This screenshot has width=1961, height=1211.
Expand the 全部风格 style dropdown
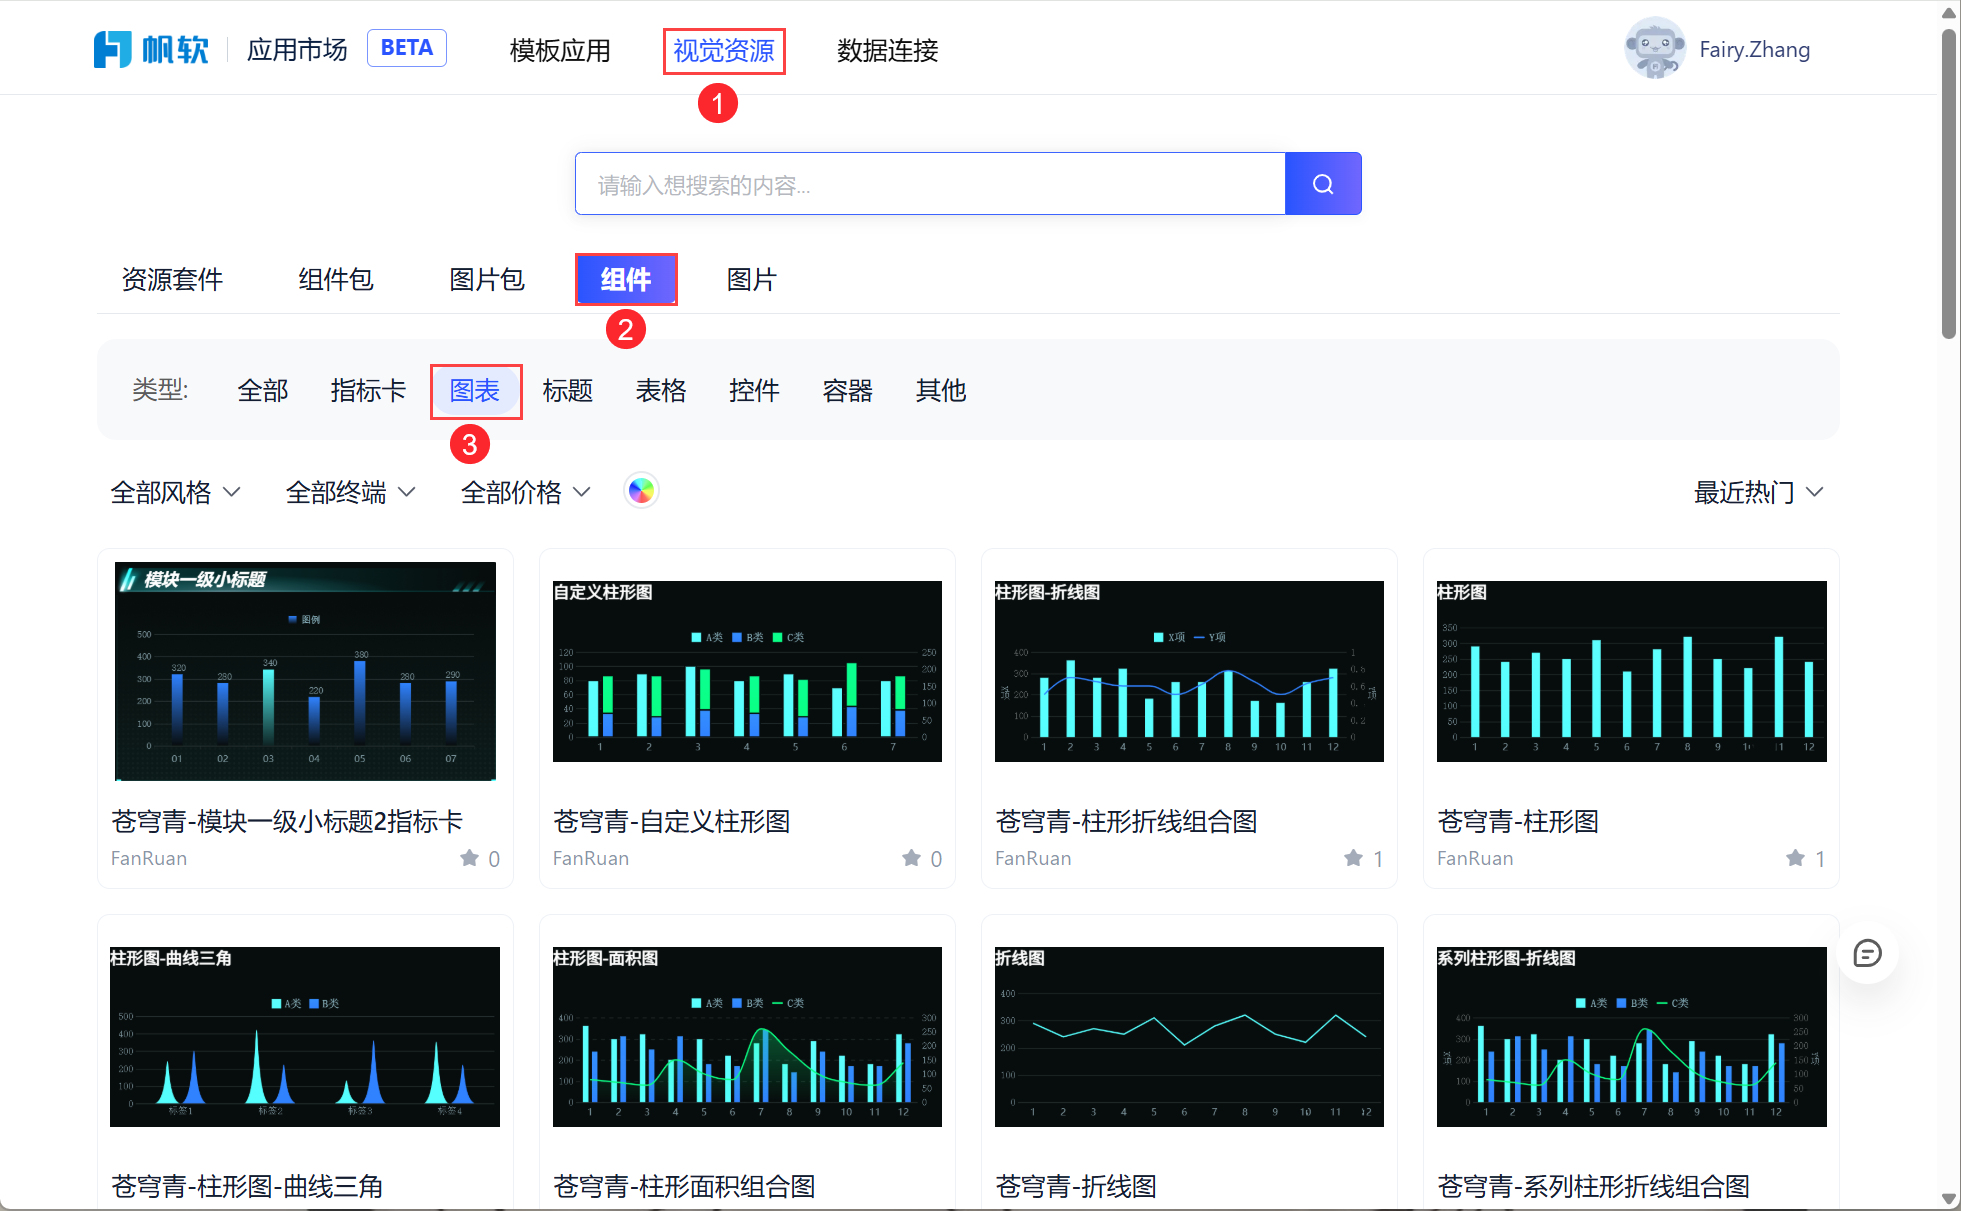[175, 492]
